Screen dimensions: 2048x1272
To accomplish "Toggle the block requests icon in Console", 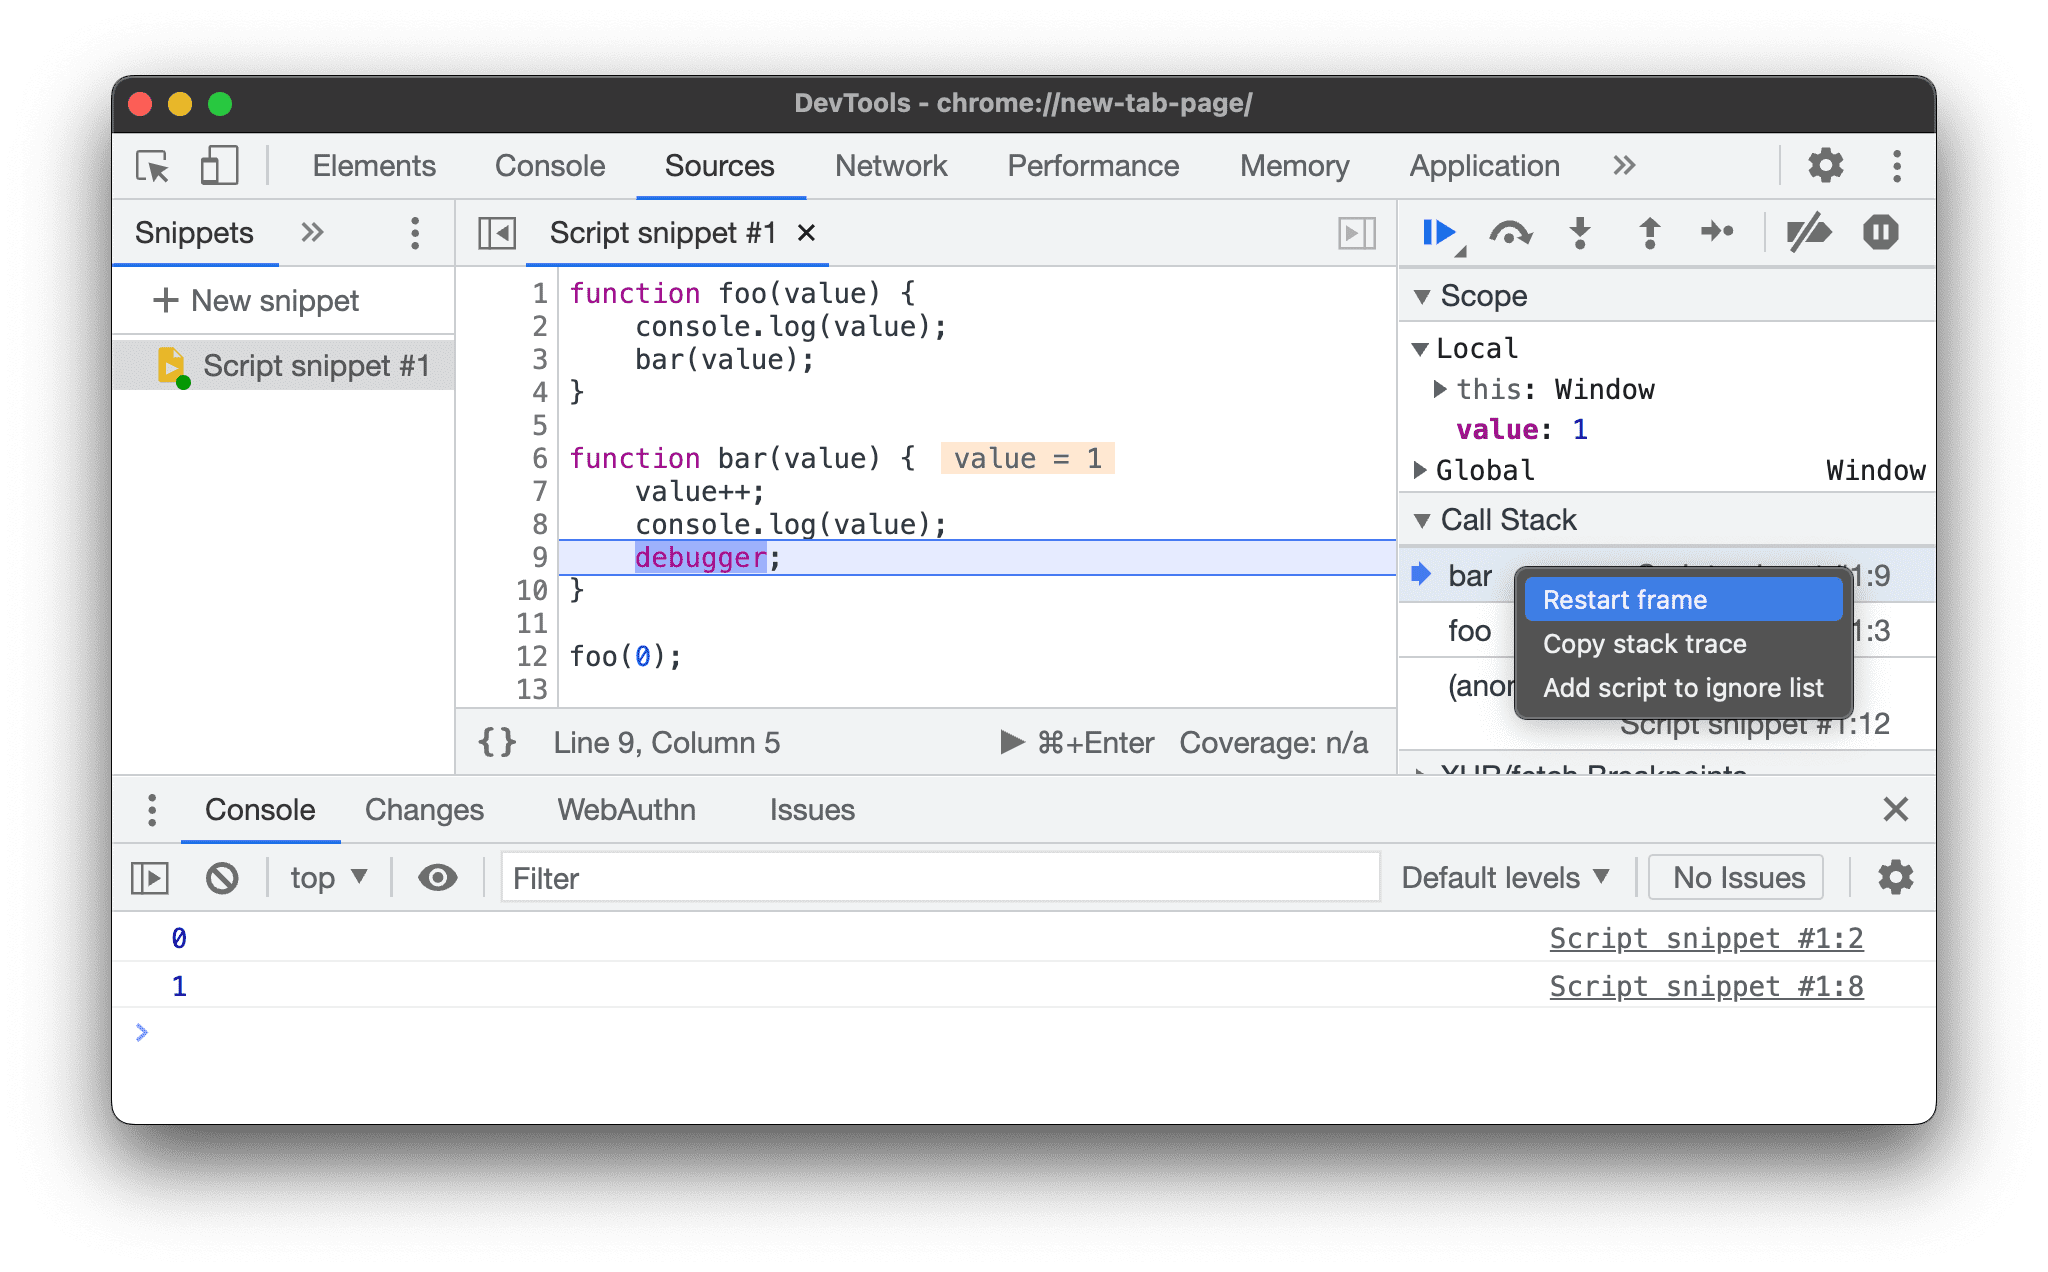I will (221, 876).
